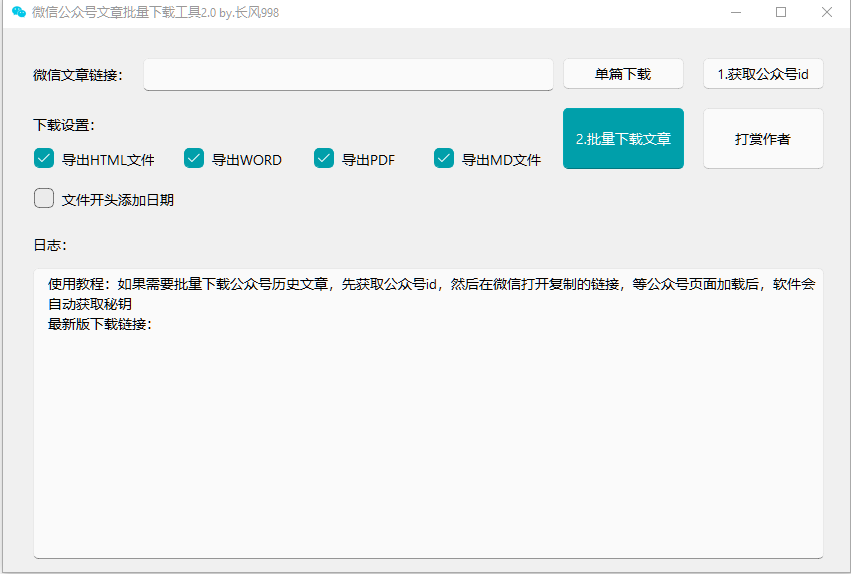Image resolution: width=851 pixels, height=574 pixels.
Task: Uncheck the 导出MD文件 option
Action: [x=444, y=158]
